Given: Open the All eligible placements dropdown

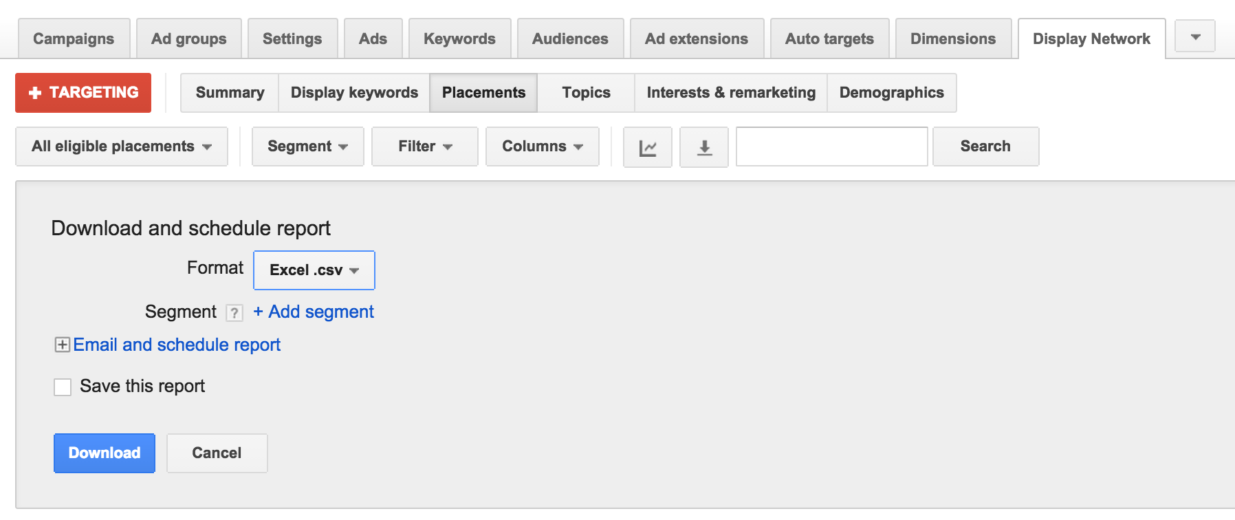Looking at the screenshot, I should pyautogui.click(x=122, y=146).
